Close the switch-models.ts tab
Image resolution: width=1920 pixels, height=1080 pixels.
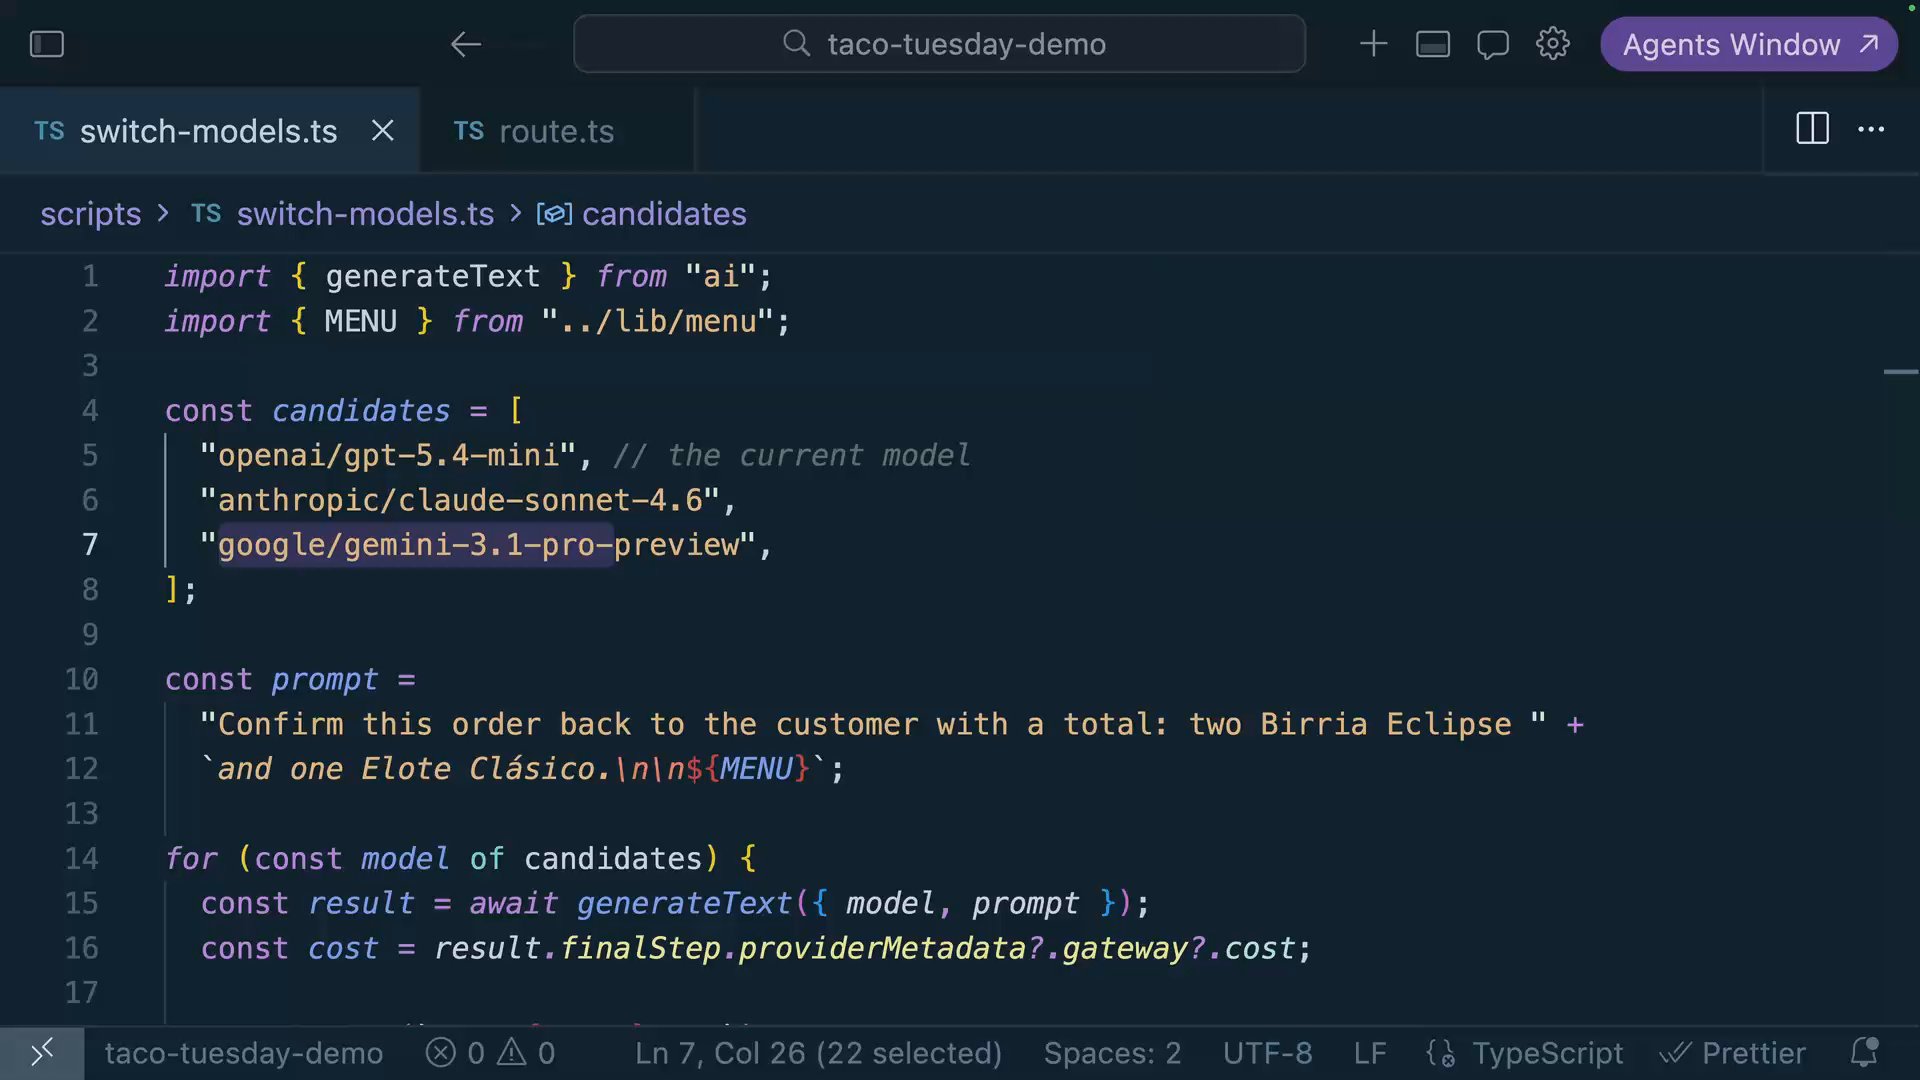pos(382,131)
